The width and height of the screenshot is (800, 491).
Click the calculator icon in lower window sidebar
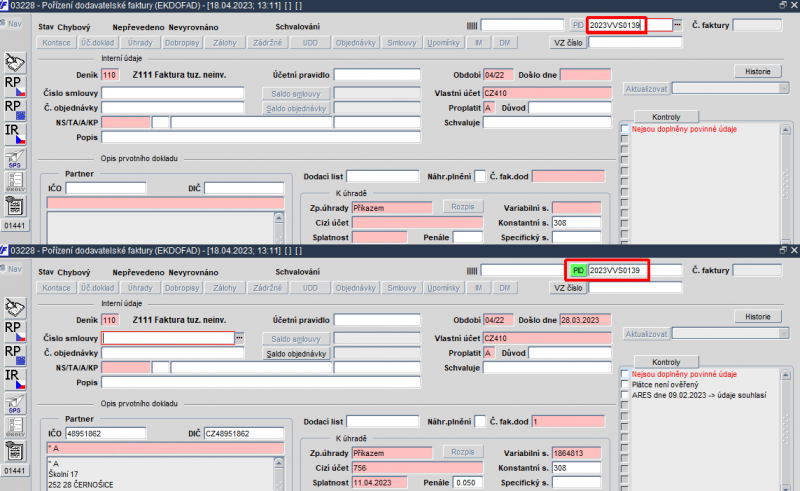point(15,451)
